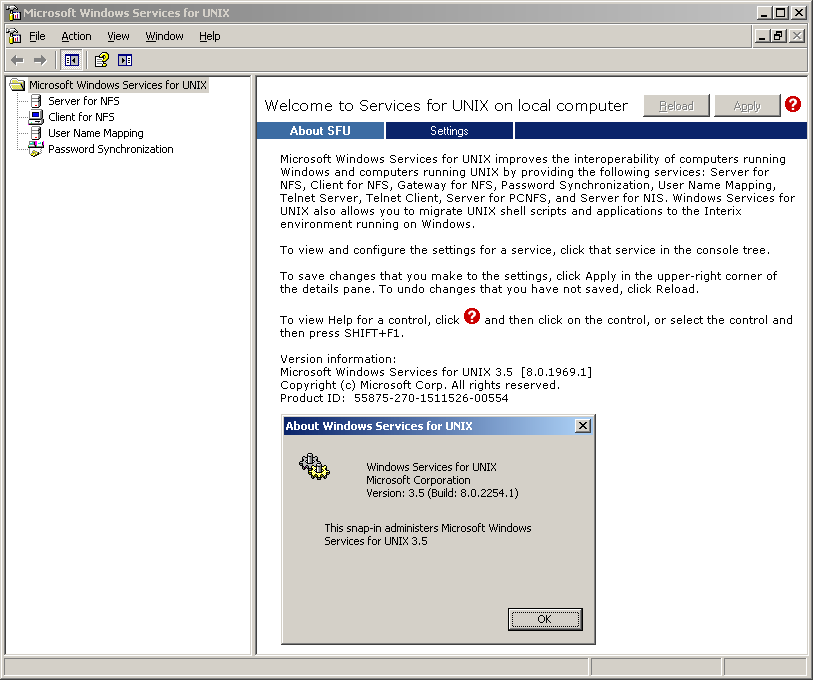Viewport: 813px width, 680px height.
Task: Switch to the About SFU tab
Action: pos(320,131)
